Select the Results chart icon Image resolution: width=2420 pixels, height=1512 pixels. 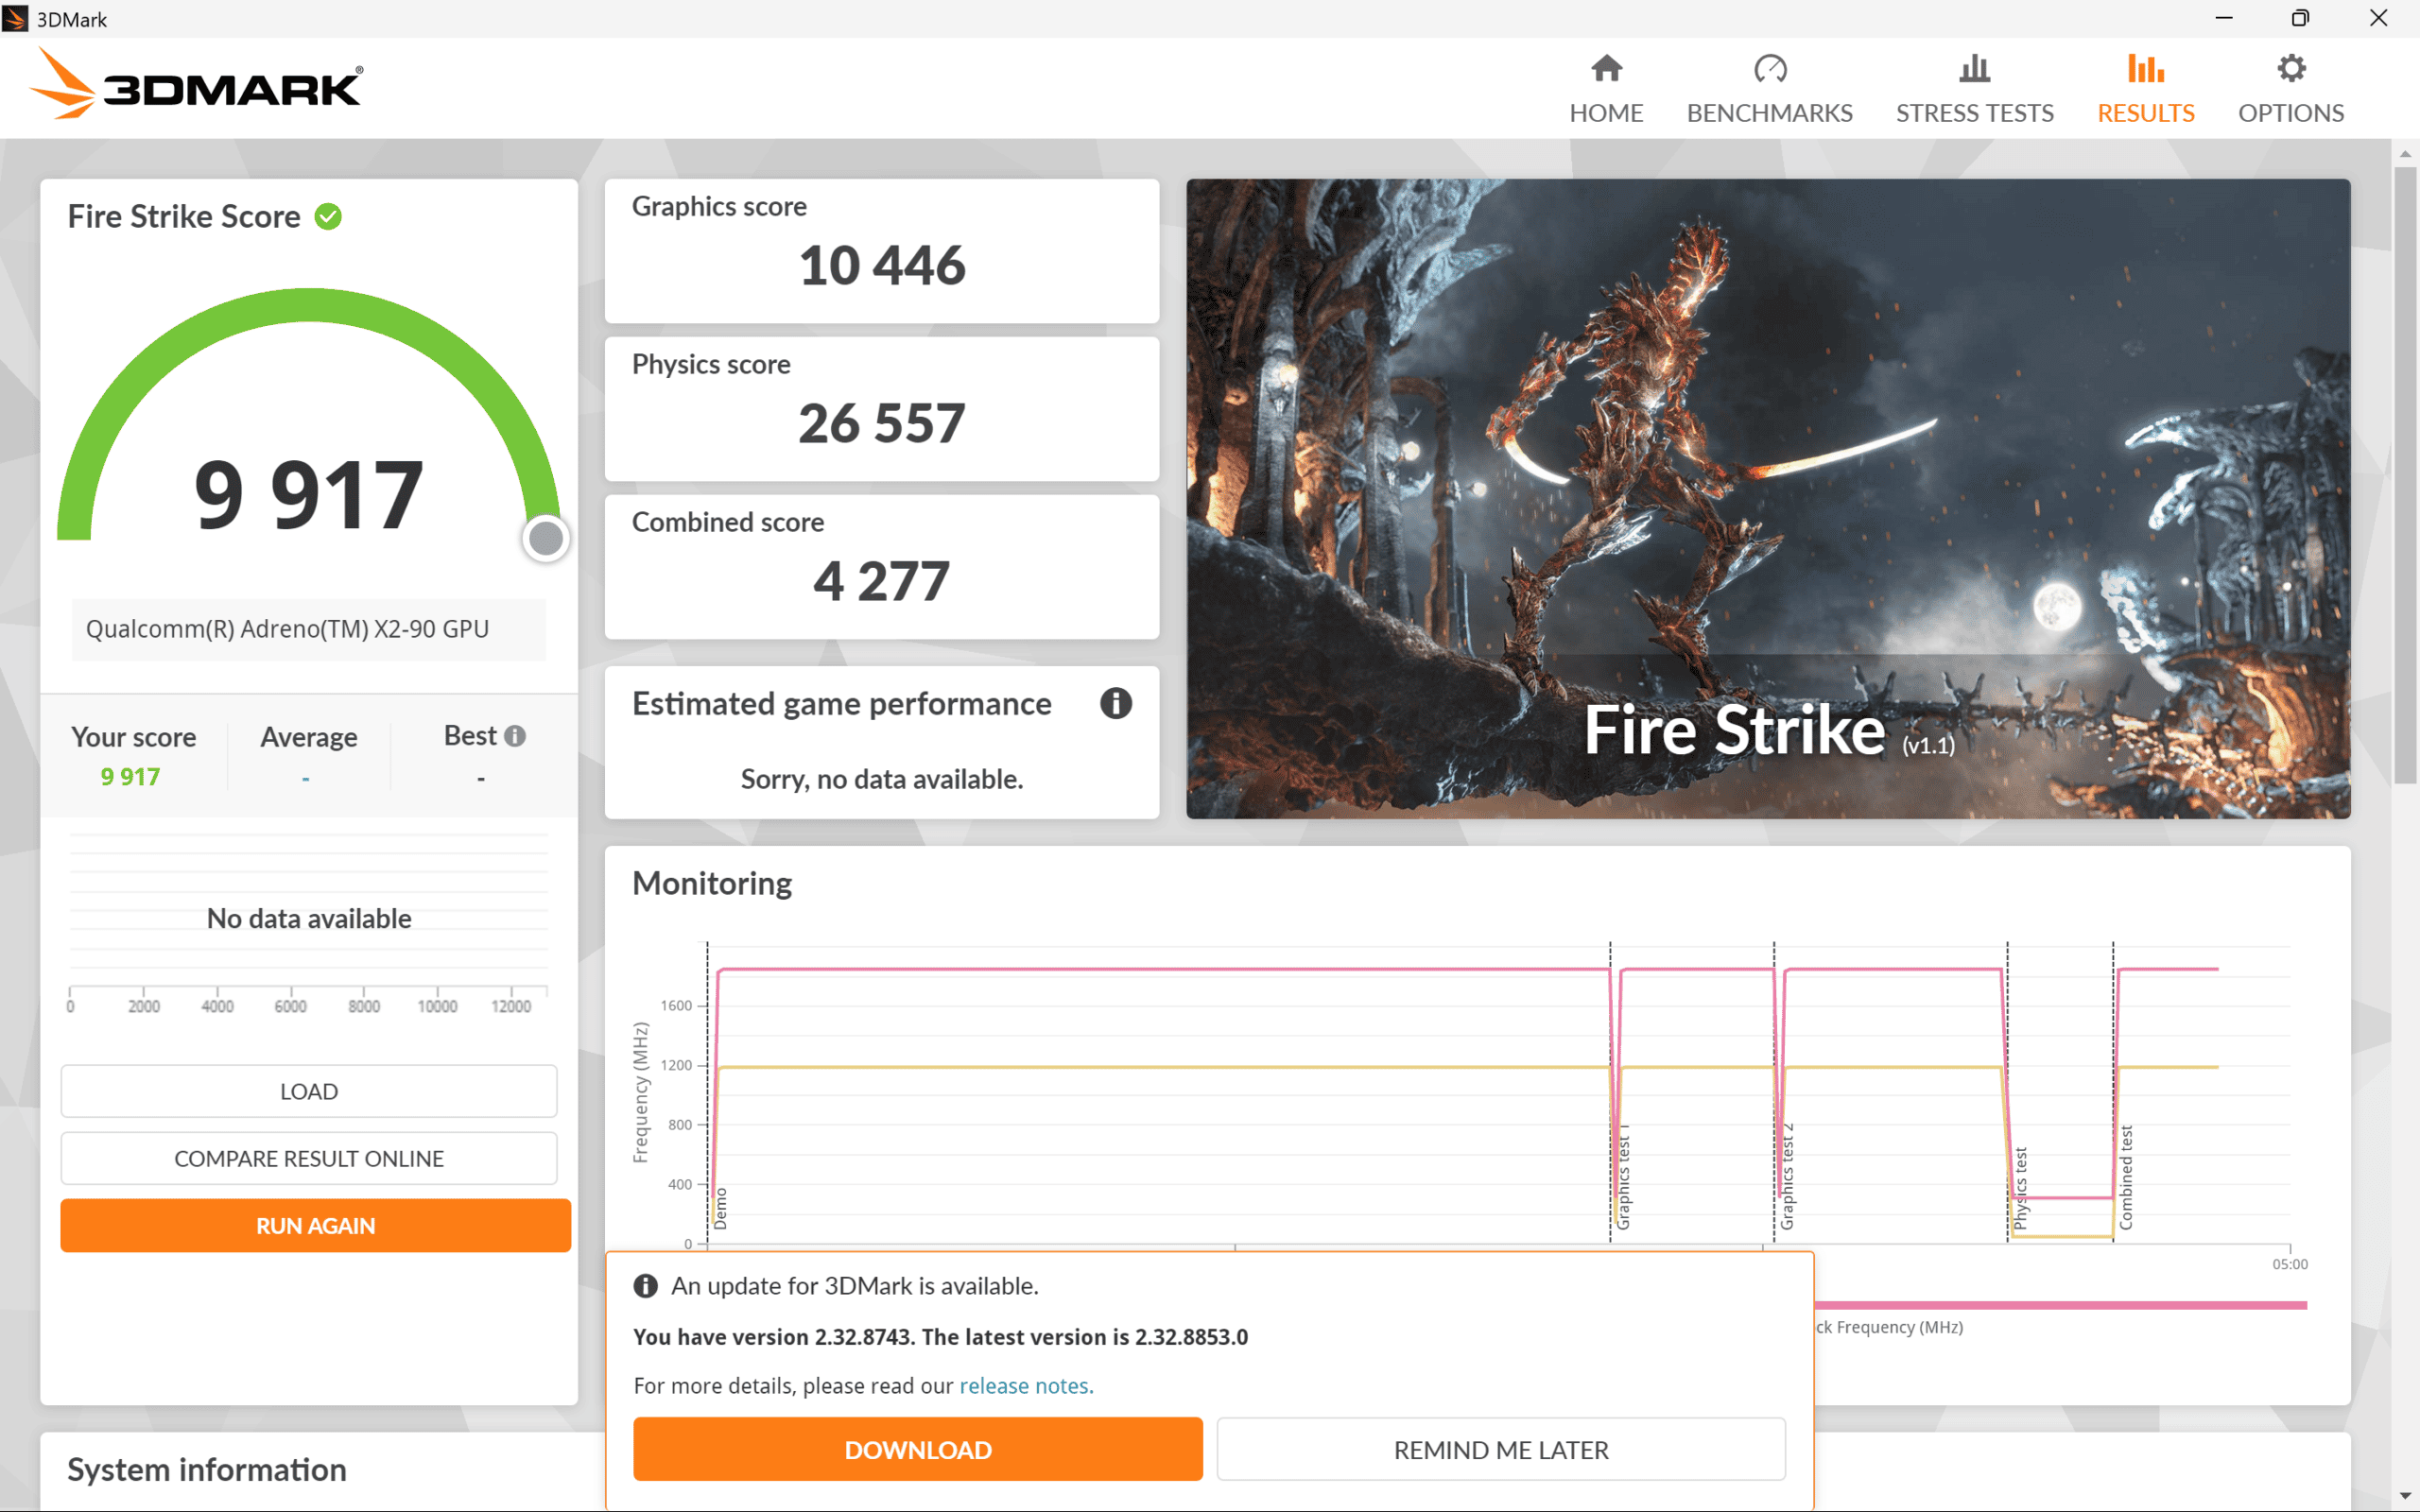(2146, 67)
